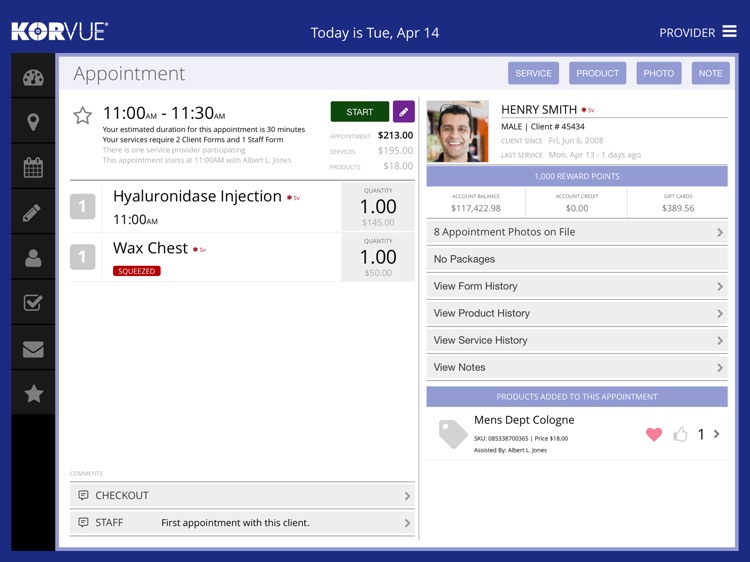Click the 'Today is Tue, Apr 14' date header
Viewport: 750px width, 562px height.
[x=375, y=33]
